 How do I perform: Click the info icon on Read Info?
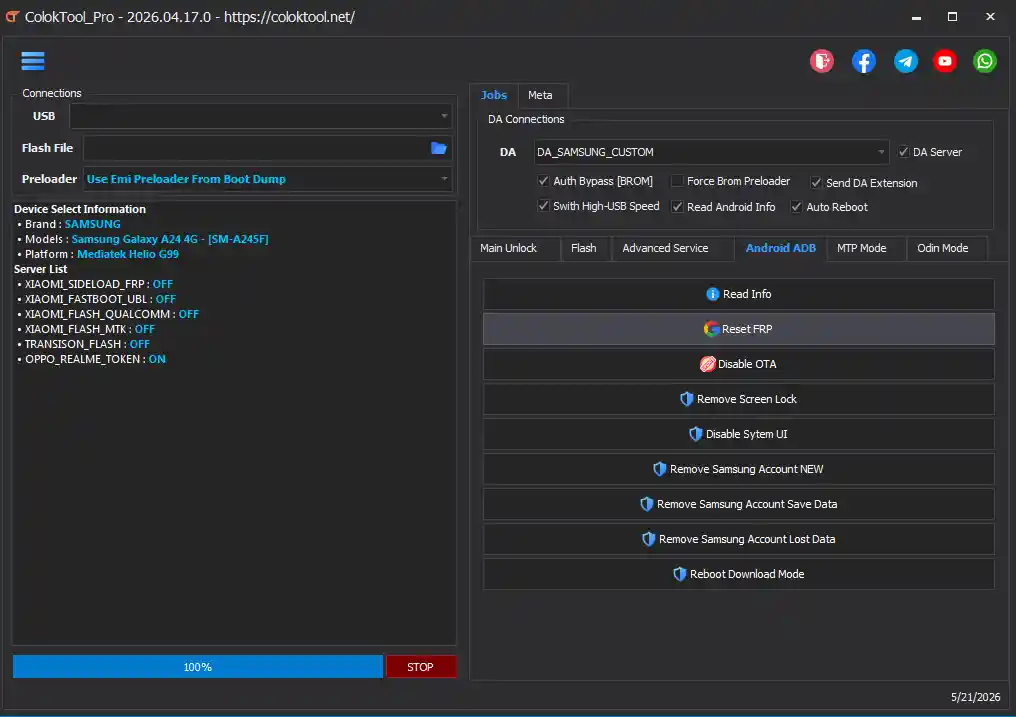(x=712, y=294)
